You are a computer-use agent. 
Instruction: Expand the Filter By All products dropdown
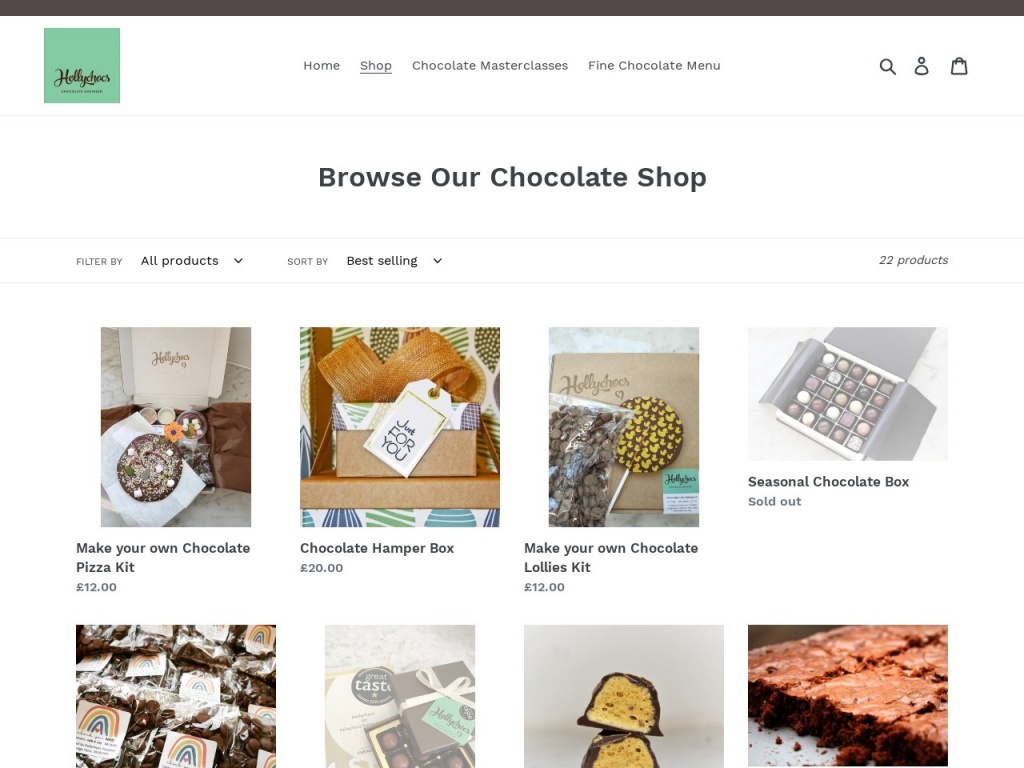(191, 261)
